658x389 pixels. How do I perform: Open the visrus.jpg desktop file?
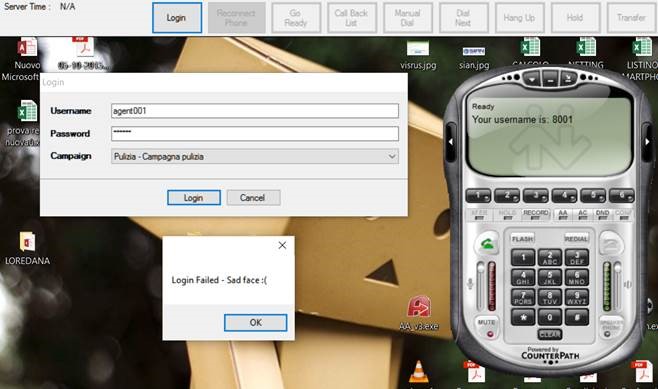coord(418,55)
